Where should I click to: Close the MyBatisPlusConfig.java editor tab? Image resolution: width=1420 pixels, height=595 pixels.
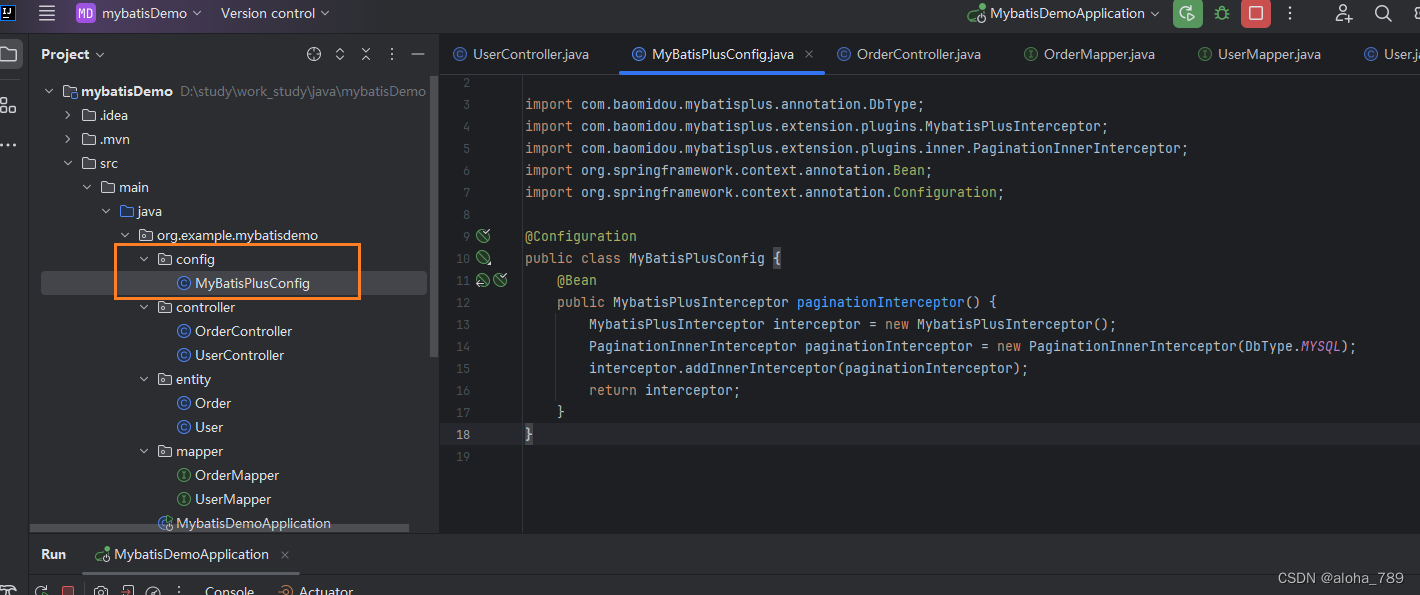click(809, 54)
